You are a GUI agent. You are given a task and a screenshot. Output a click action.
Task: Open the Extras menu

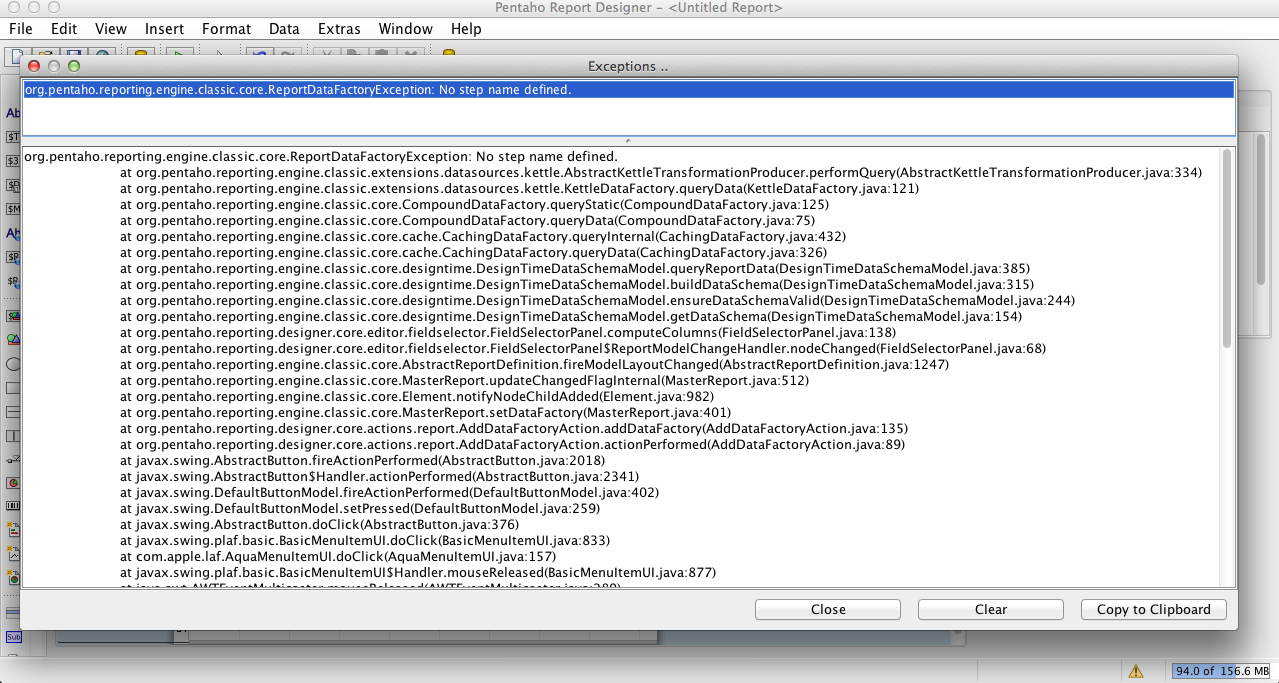pyautogui.click(x=339, y=29)
